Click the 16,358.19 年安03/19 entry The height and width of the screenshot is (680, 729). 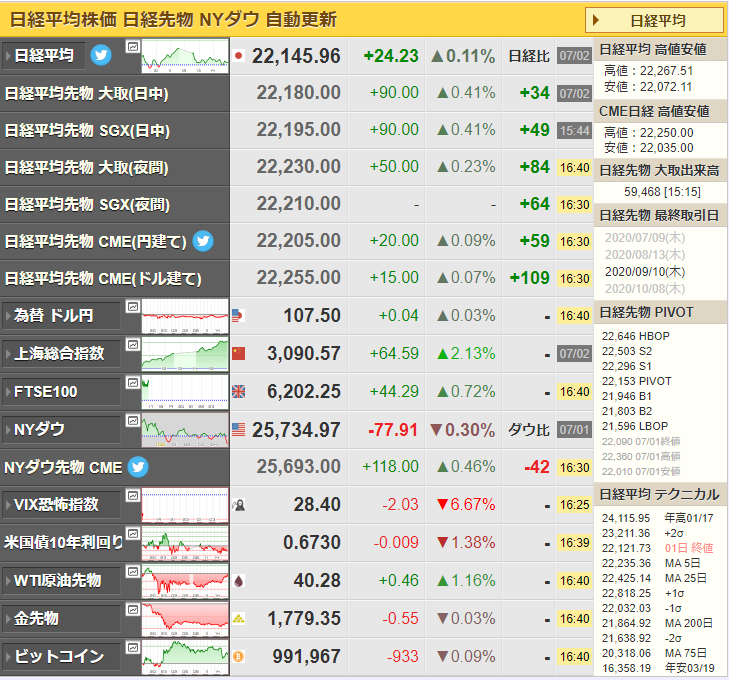tap(658, 668)
